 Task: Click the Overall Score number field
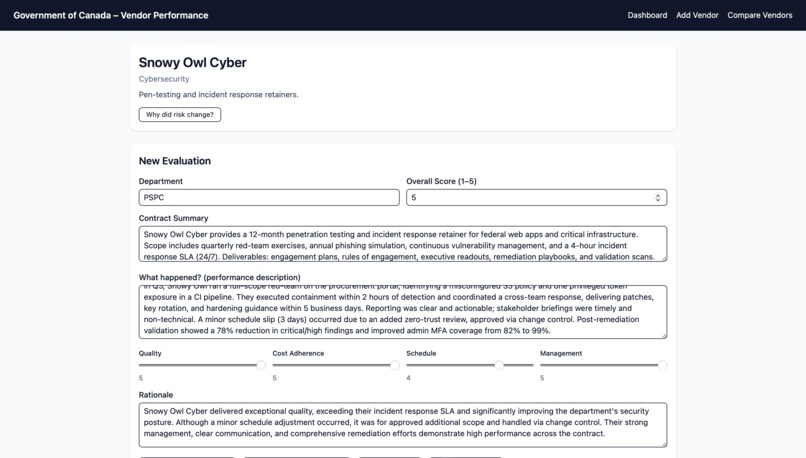pos(537,197)
